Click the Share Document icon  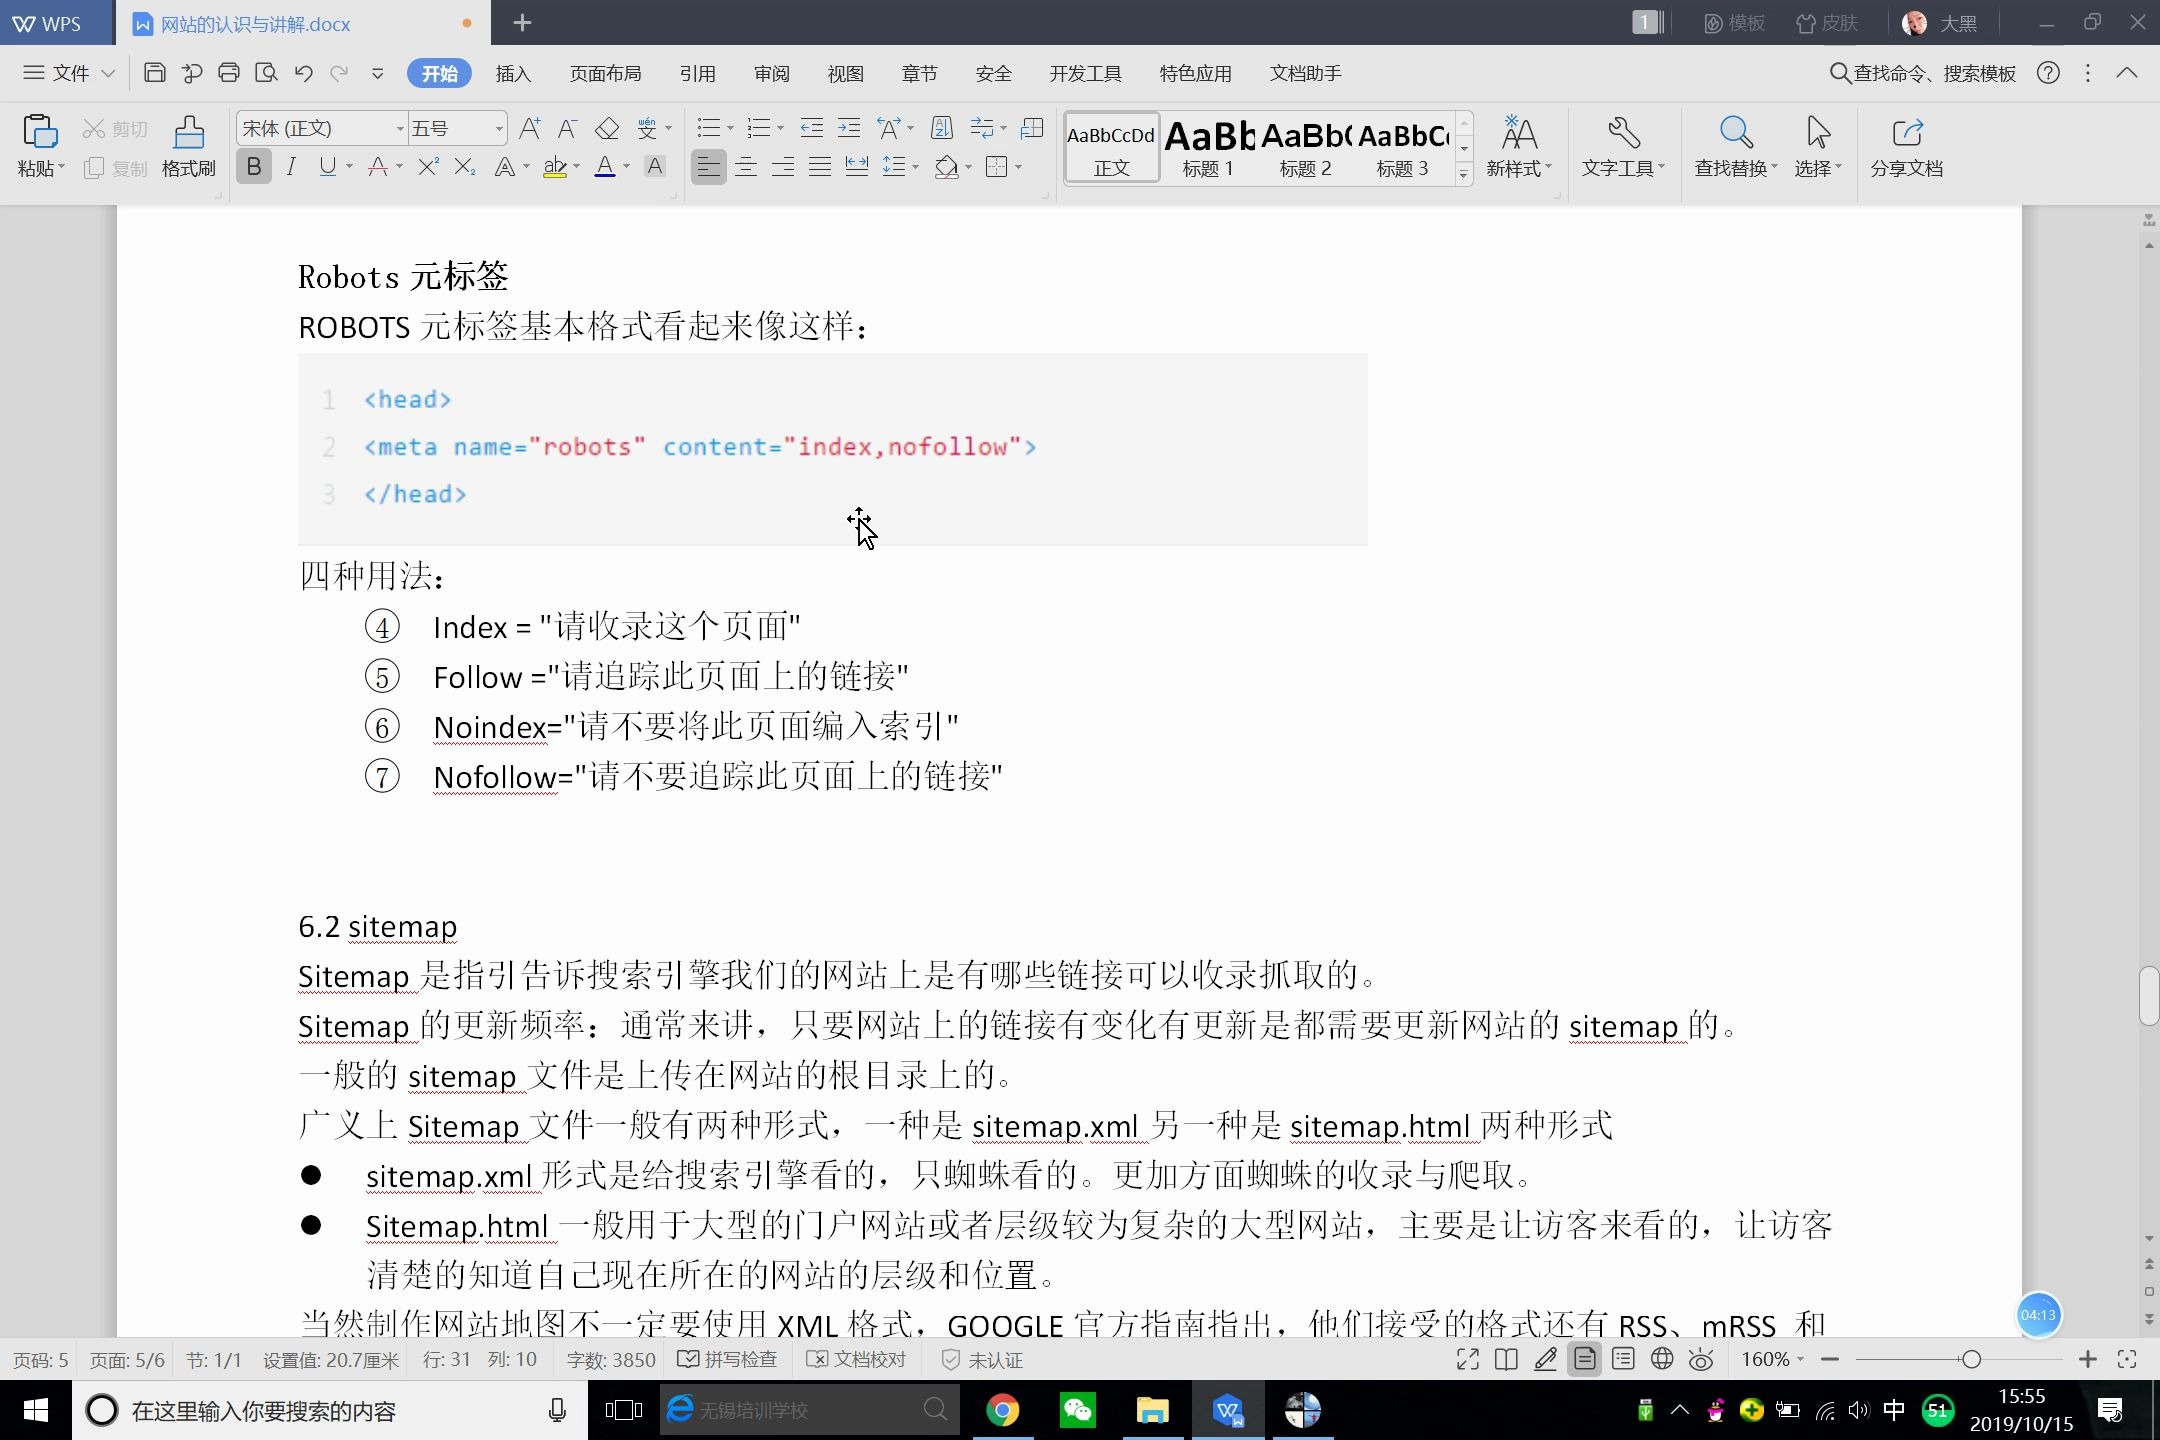click(x=1907, y=146)
